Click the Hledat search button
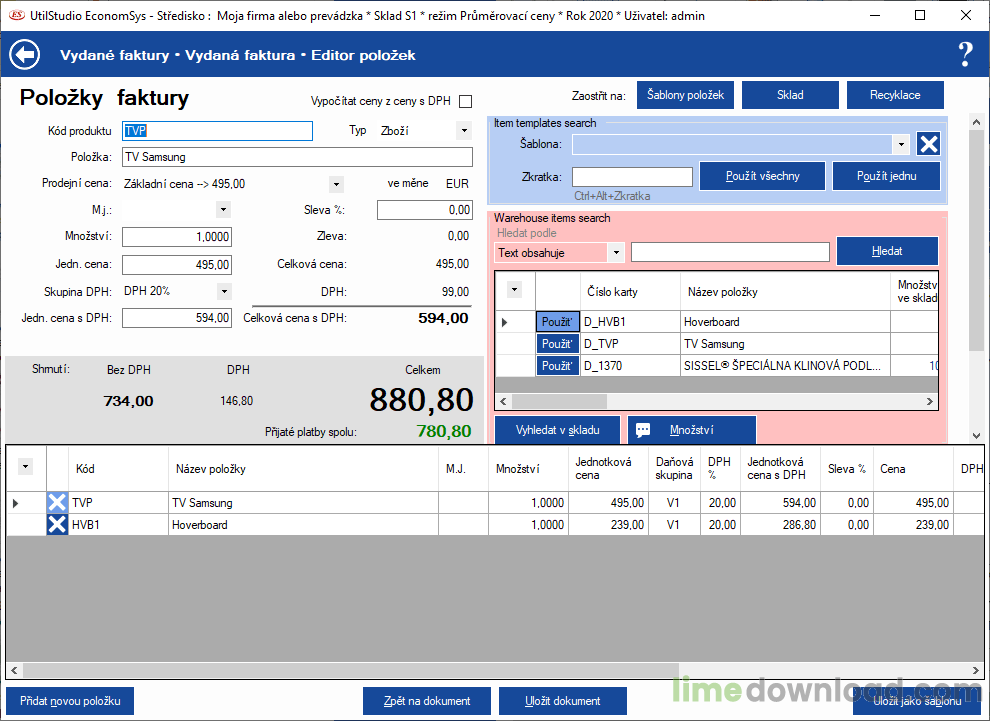The height and width of the screenshot is (721, 990). 887,251
